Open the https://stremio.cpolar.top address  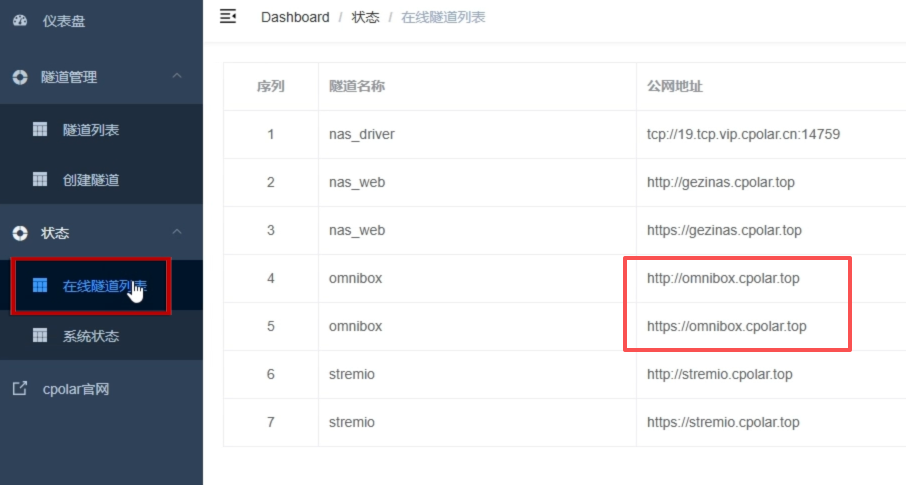click(723, 422)
